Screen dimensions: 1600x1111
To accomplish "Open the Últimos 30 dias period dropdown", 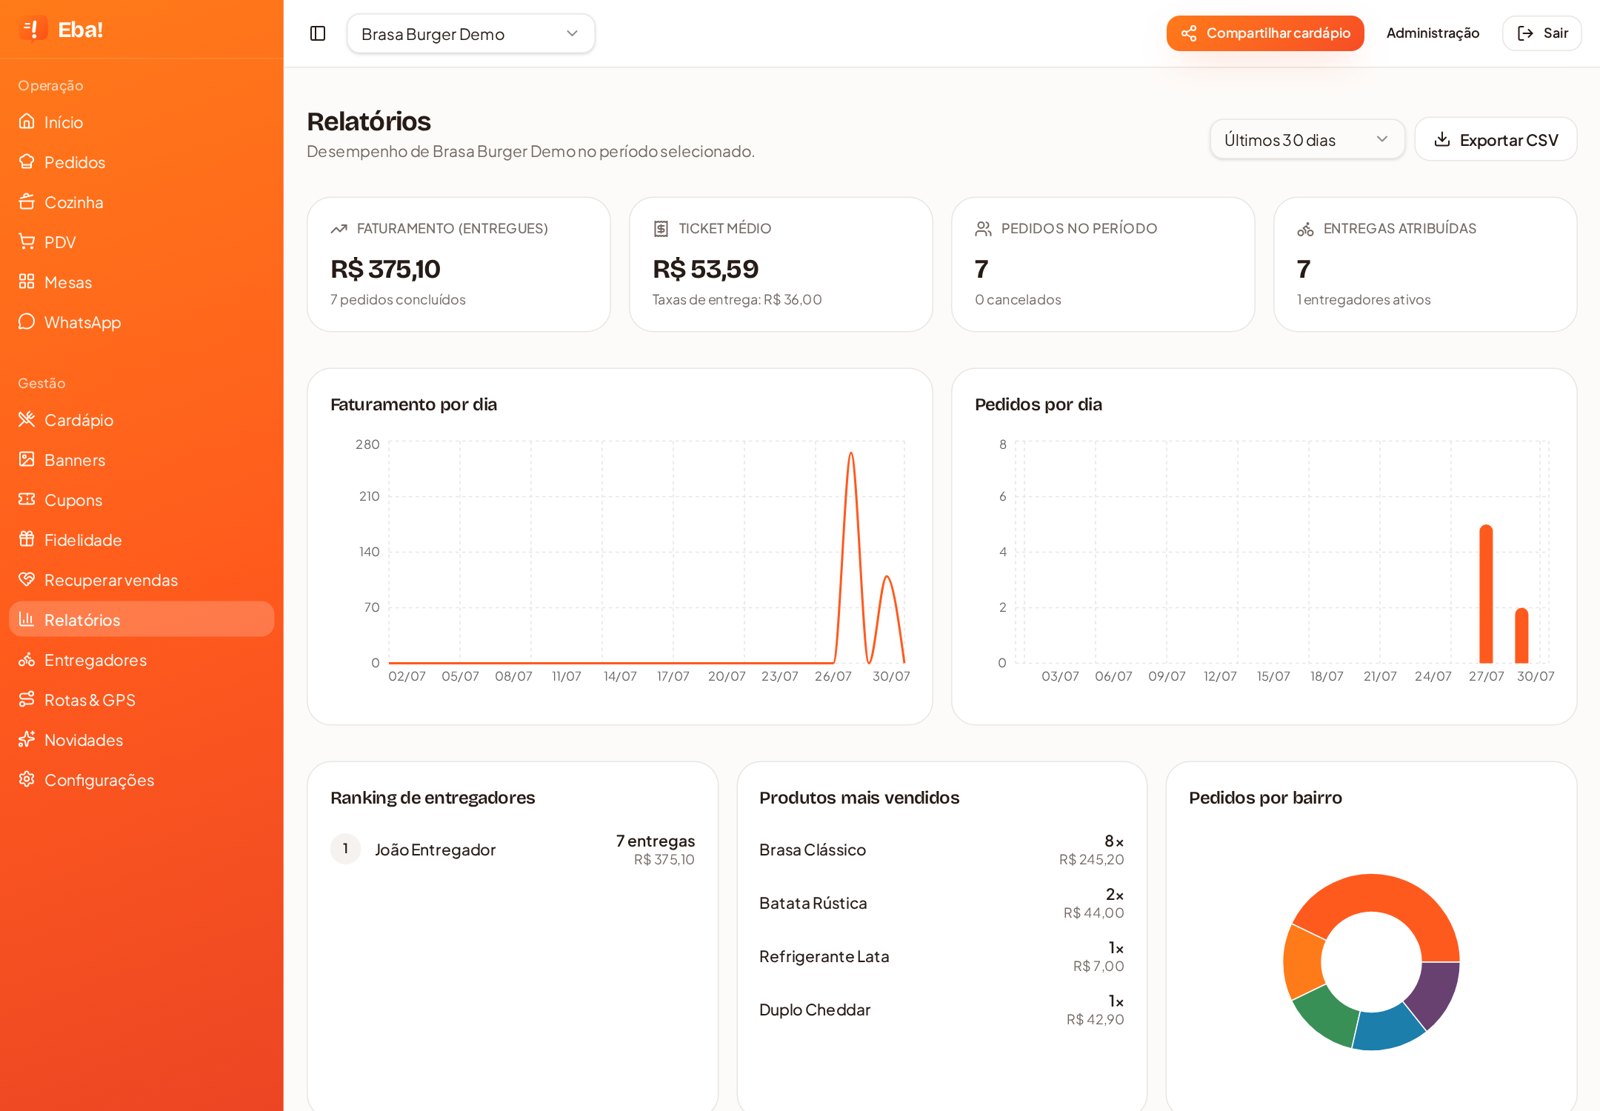I will click(1307, 139).
